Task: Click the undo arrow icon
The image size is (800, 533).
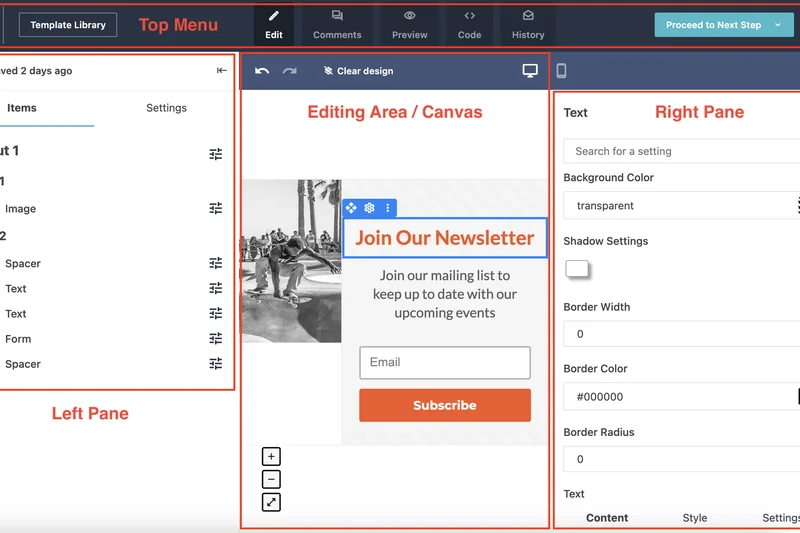Action: coord(262,71)
